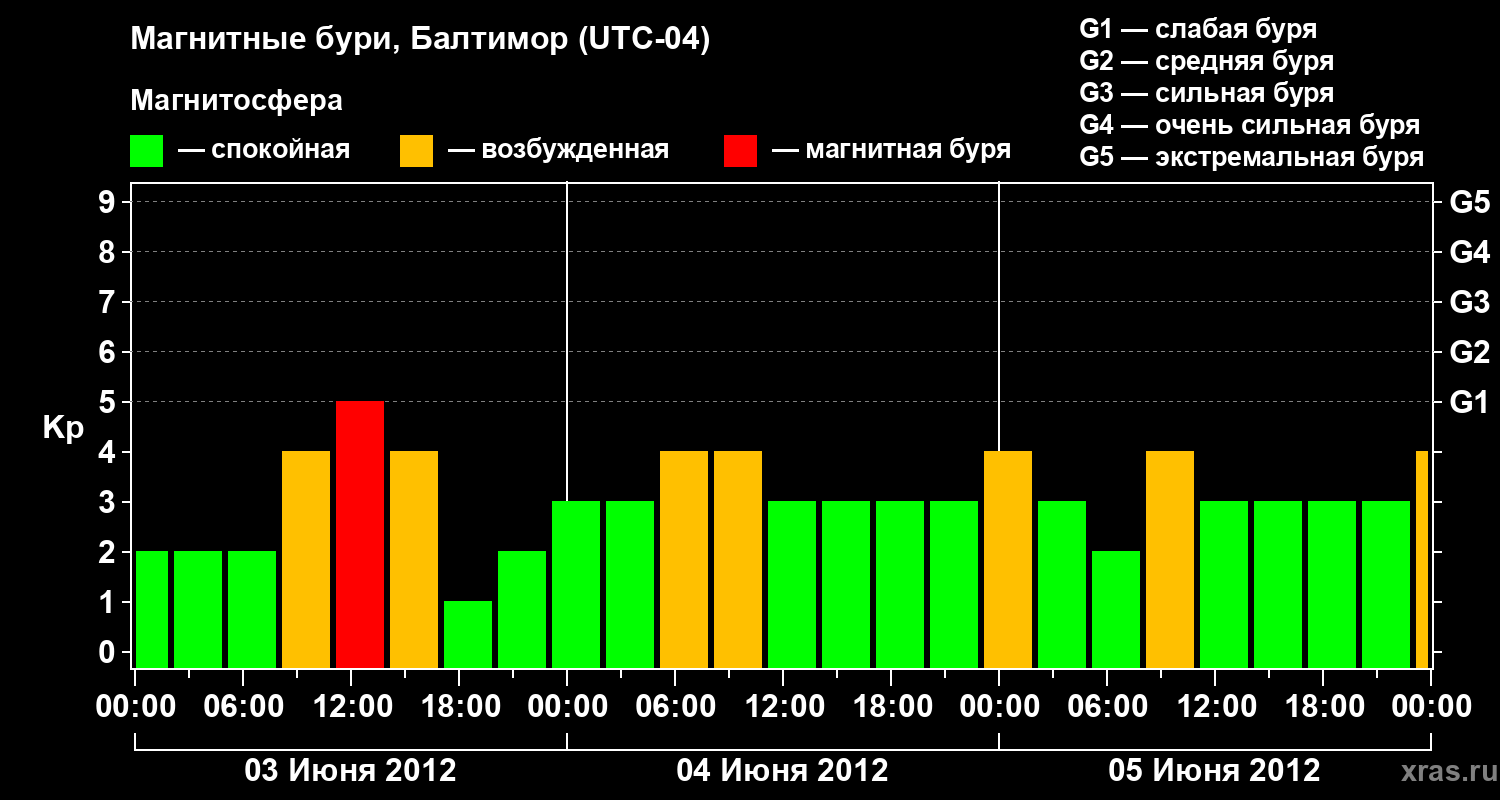The width and height of the screenshot is (1500, 800).
Task: Click the red 'магнитная буря' legend swatch
Action: (741, 151)
